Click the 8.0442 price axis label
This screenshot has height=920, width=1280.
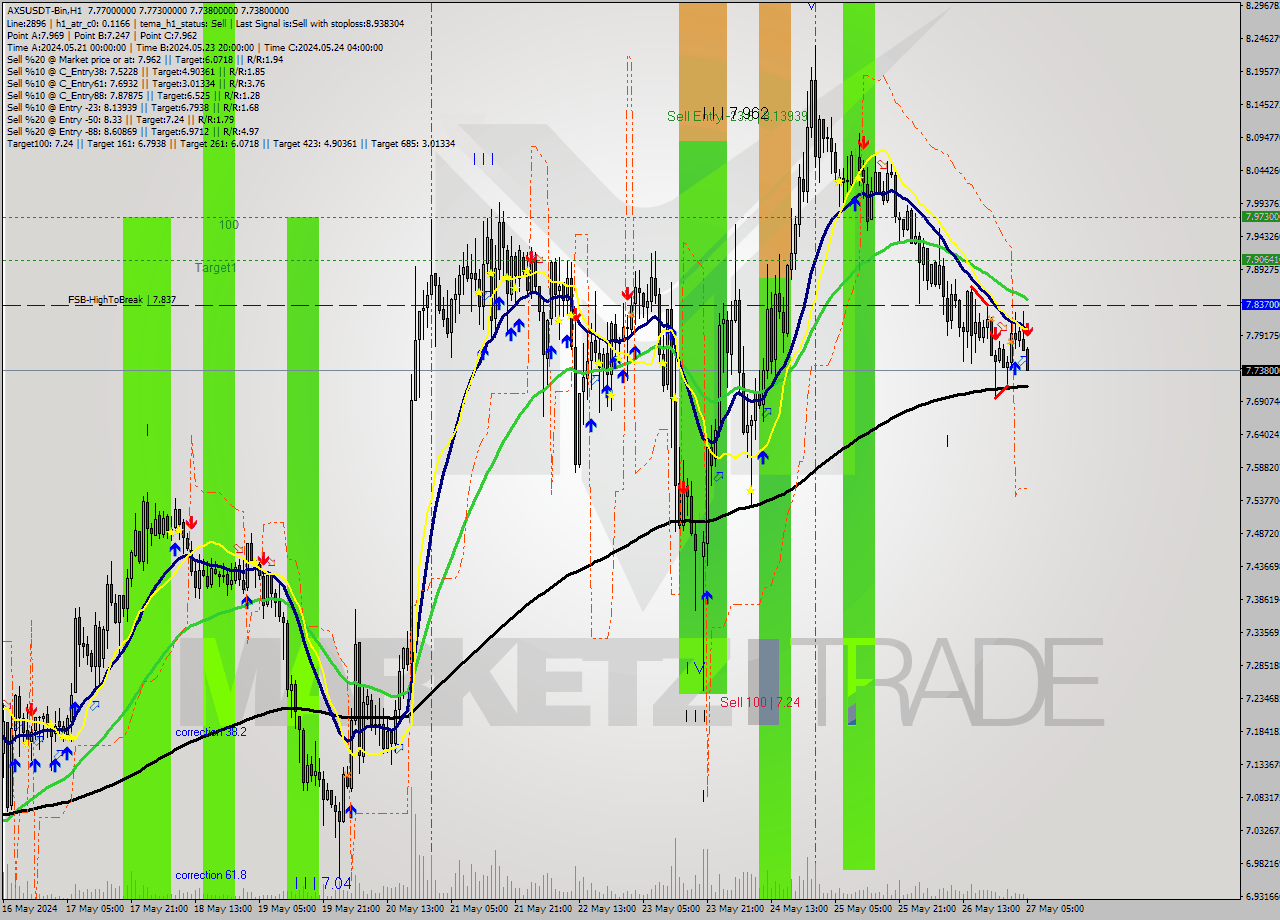pos(1262,171)
